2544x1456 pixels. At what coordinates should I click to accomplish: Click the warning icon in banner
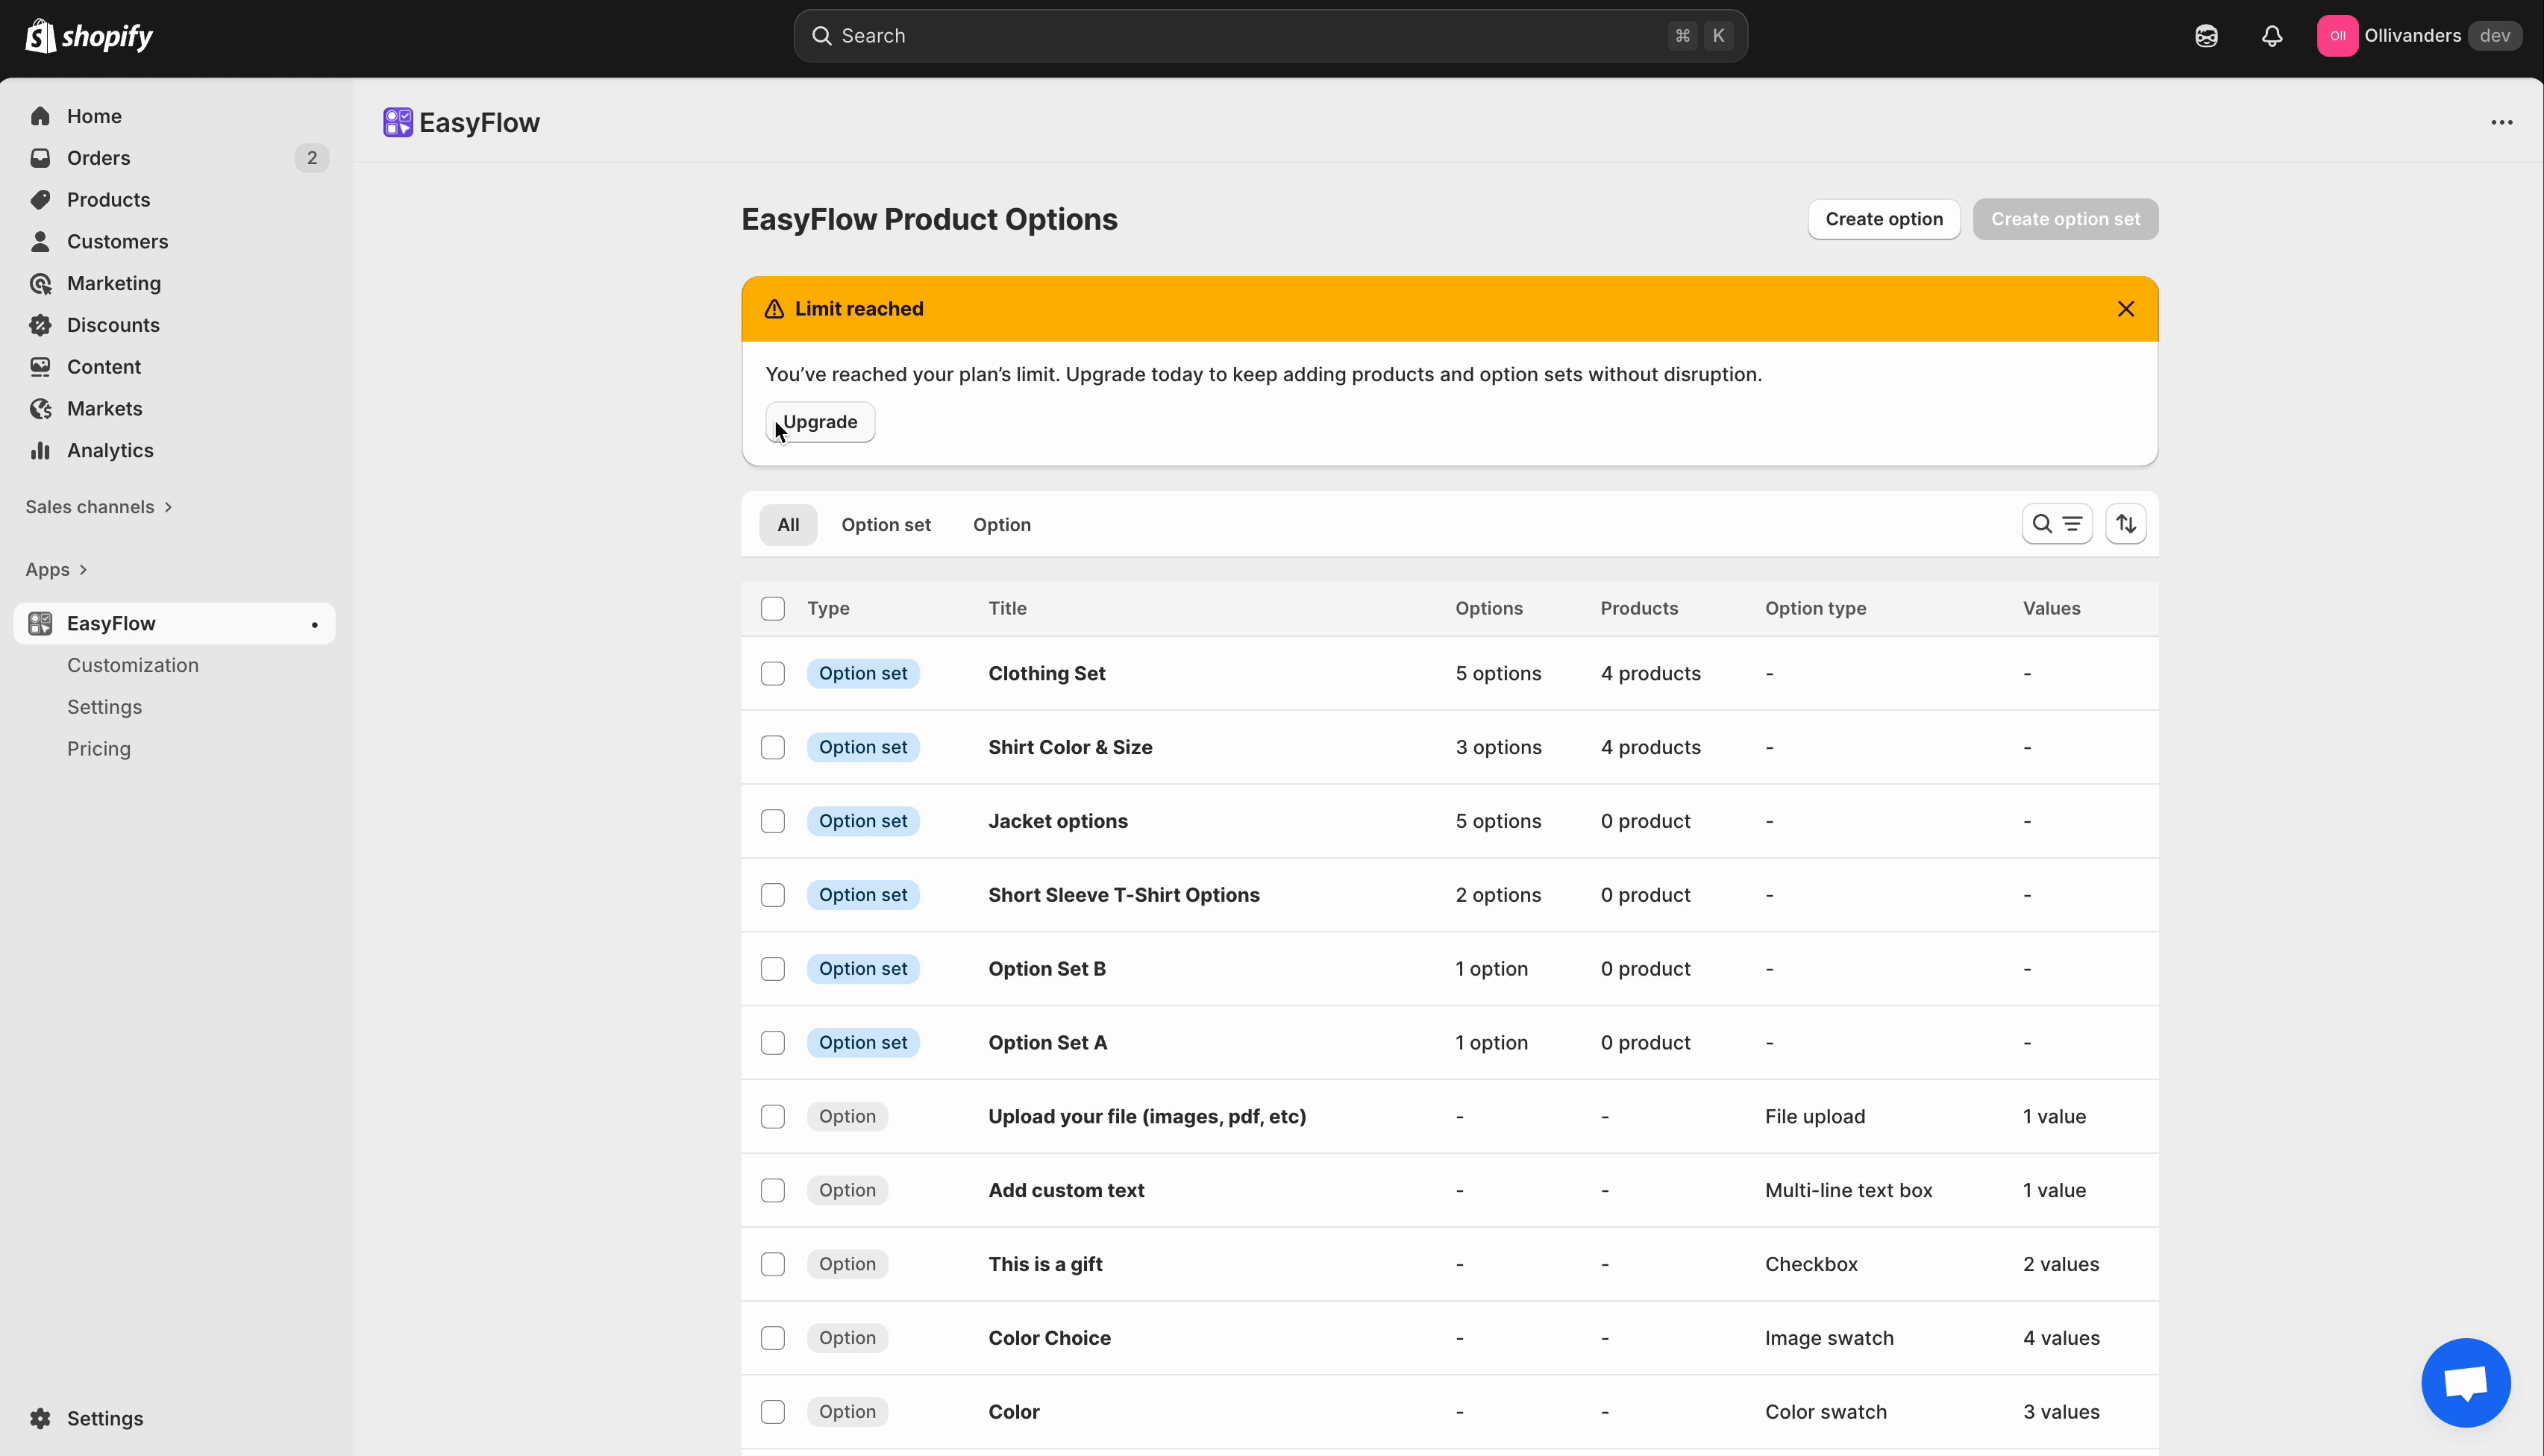pyautogui.click(x=774, y=309)
